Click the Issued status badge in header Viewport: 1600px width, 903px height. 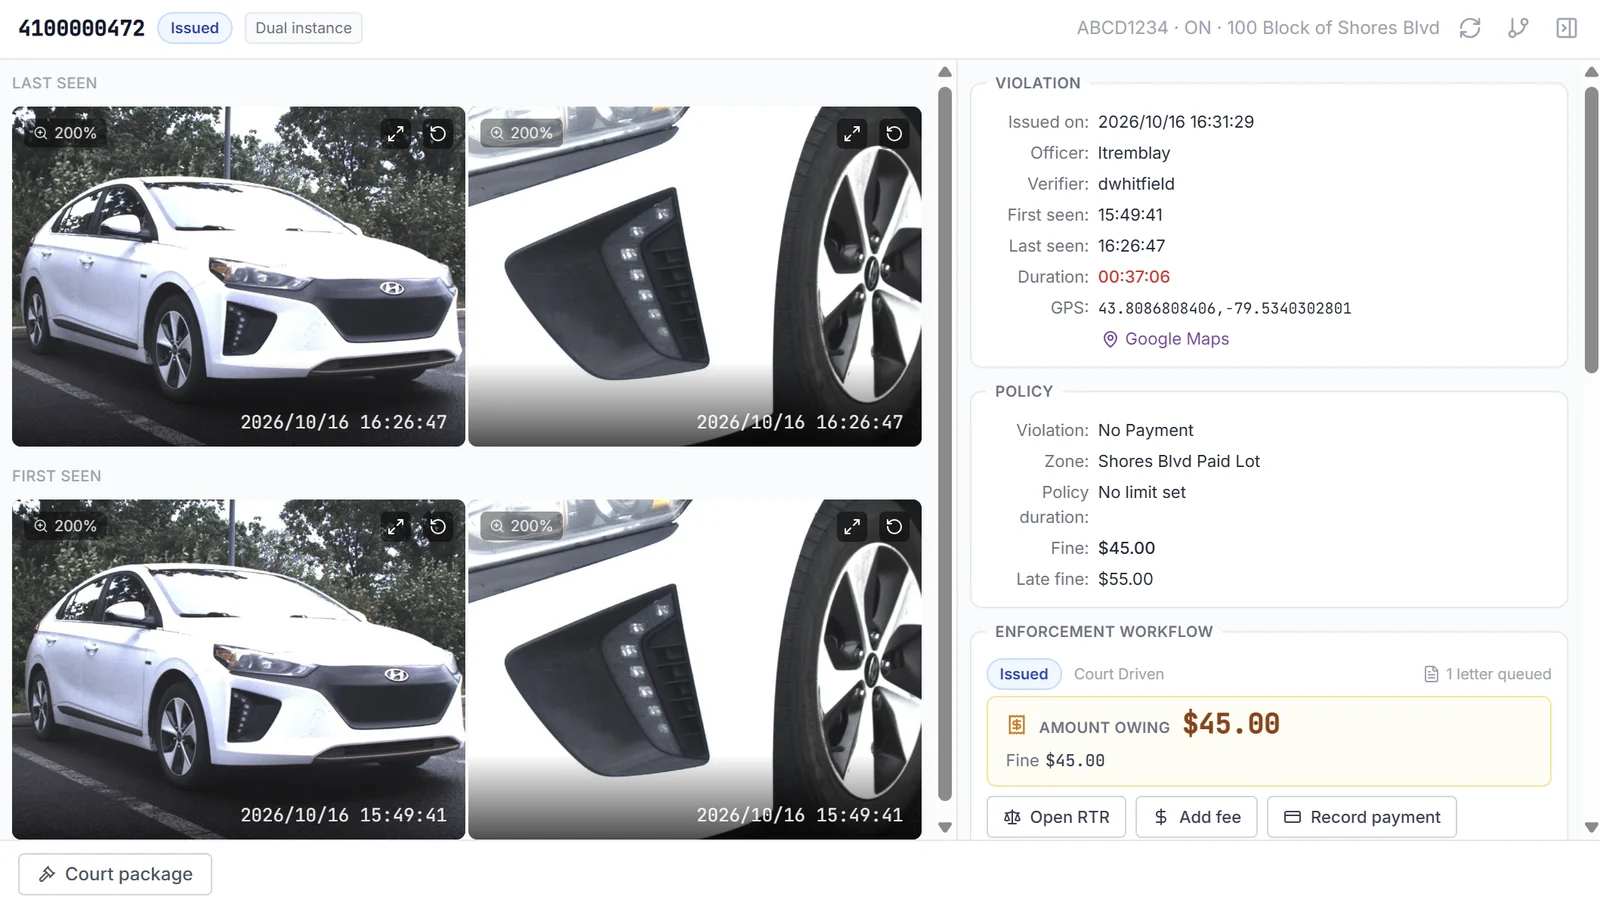click(x=195, y=28)
